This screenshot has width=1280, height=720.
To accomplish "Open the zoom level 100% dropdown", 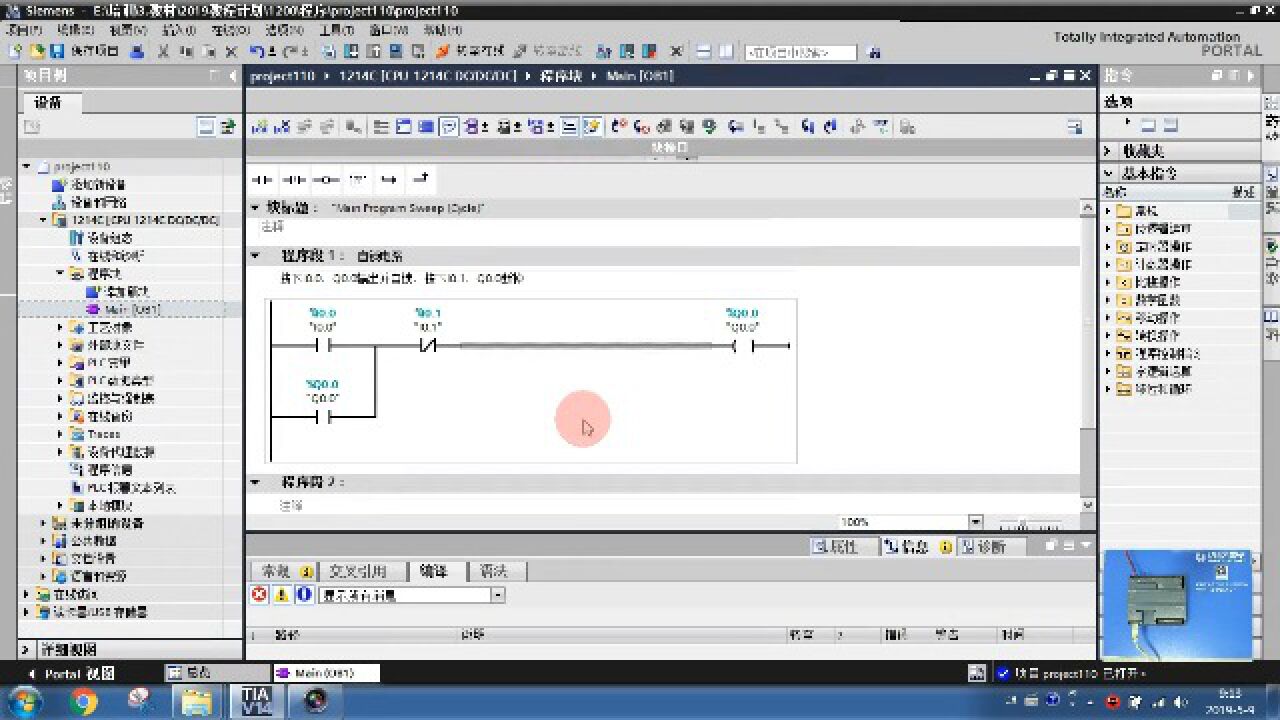I will coord(975,522).
